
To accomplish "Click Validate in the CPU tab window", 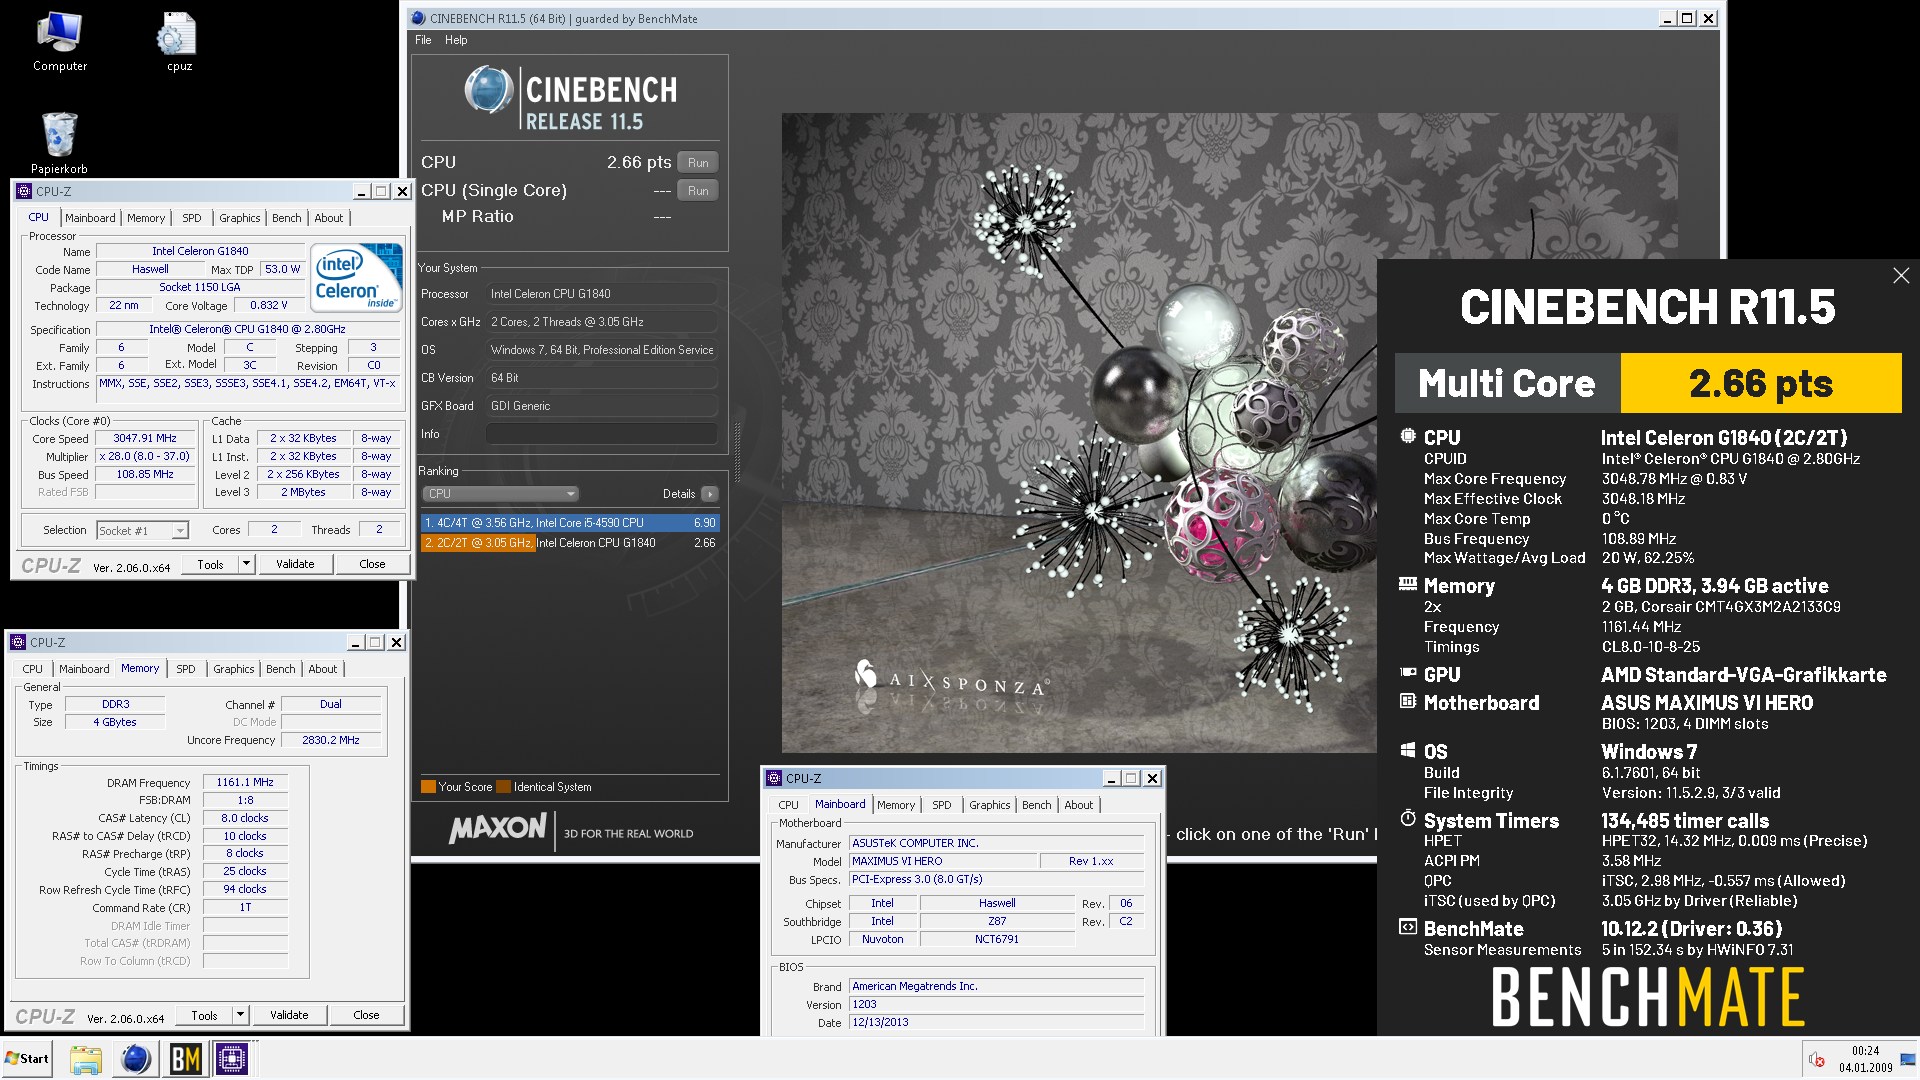I will [295, 564].
